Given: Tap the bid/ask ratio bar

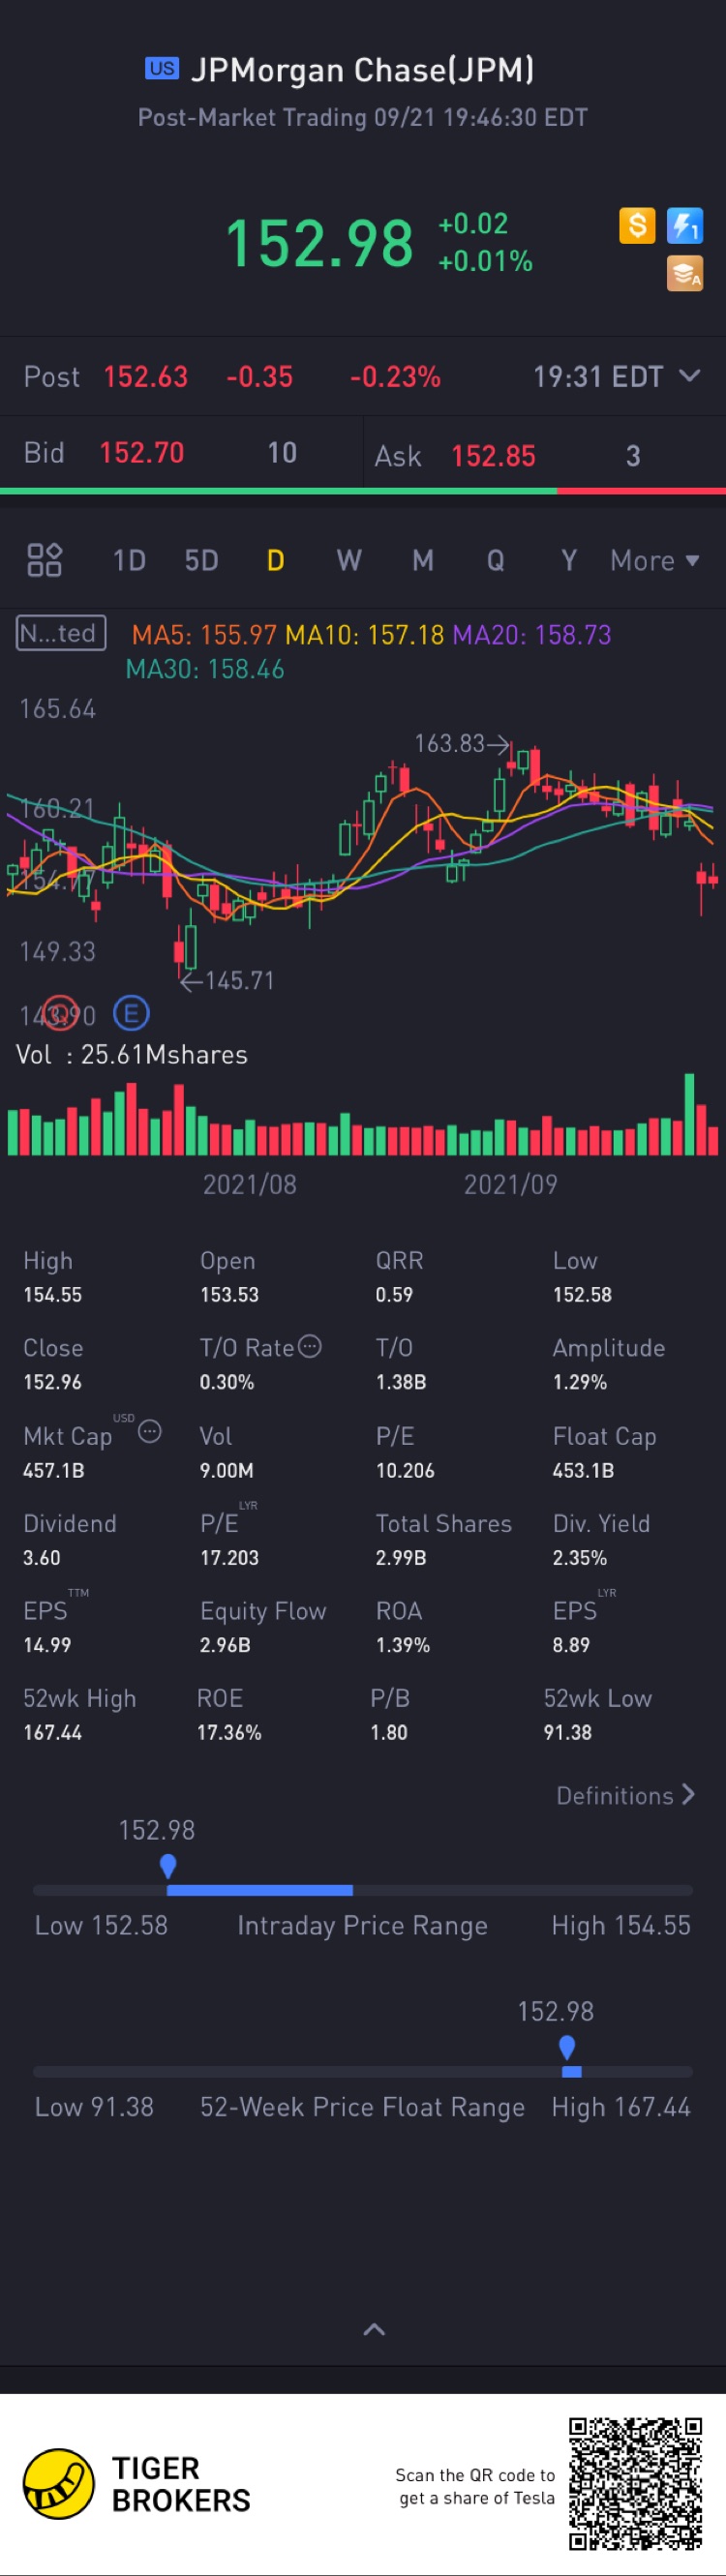Looking at the screenshot, I should 363,491.
